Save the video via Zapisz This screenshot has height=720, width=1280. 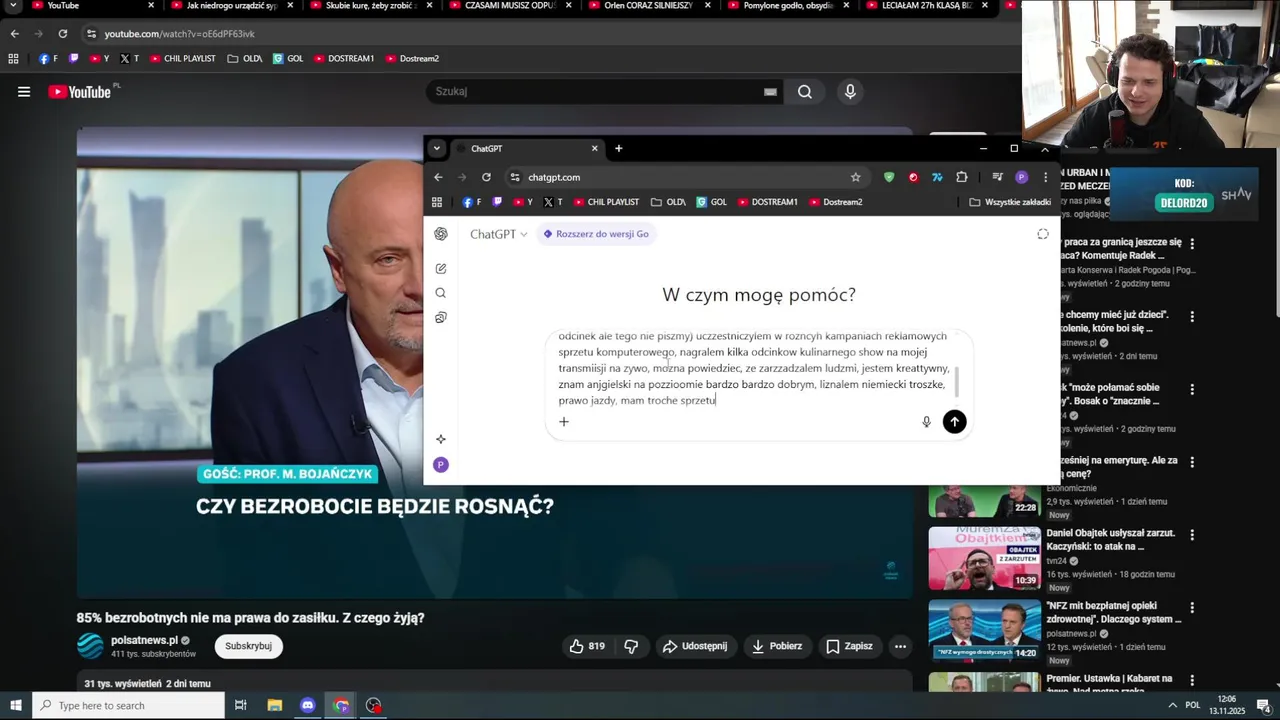849,646
